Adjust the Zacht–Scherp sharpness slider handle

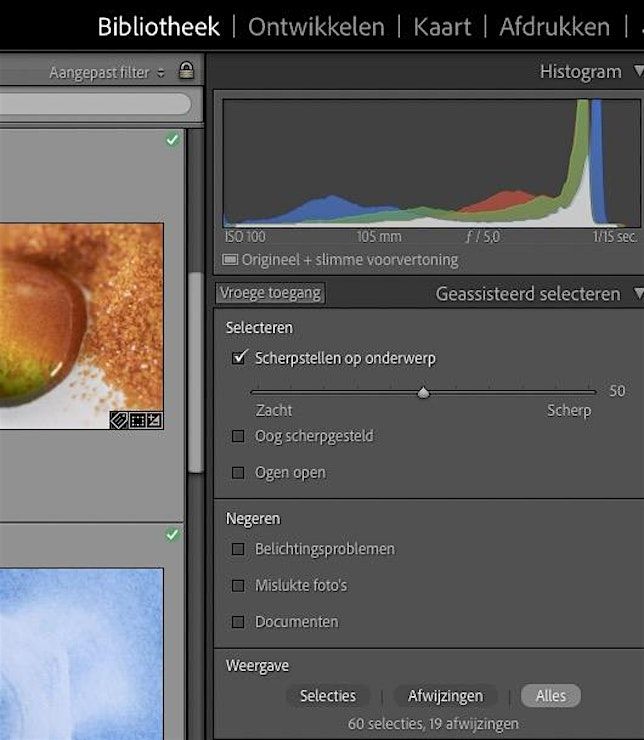tap(424, 393)
